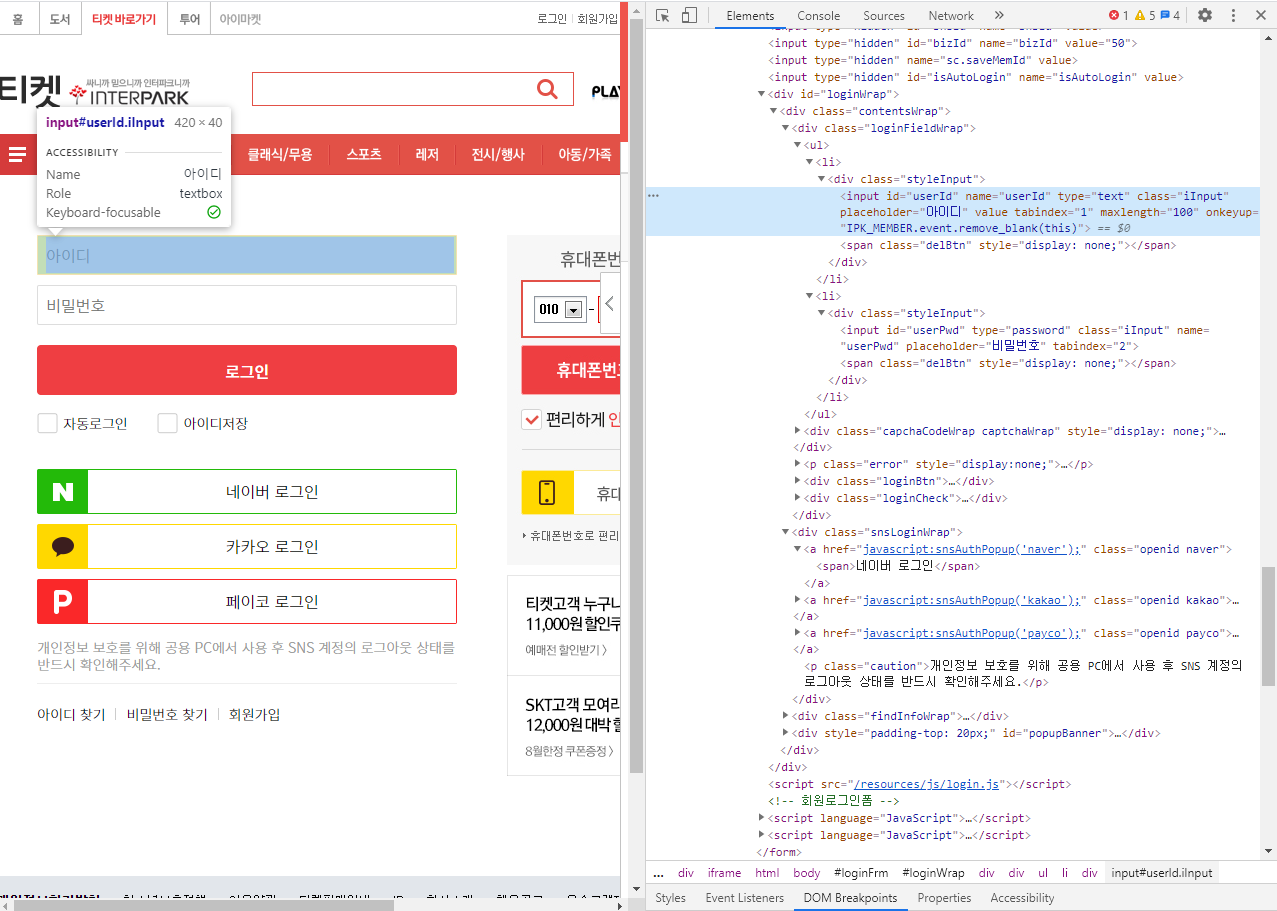Click the left arrow slider handle
The height and width of the screenshot is (911, 1277).
[x=610, y=303]
